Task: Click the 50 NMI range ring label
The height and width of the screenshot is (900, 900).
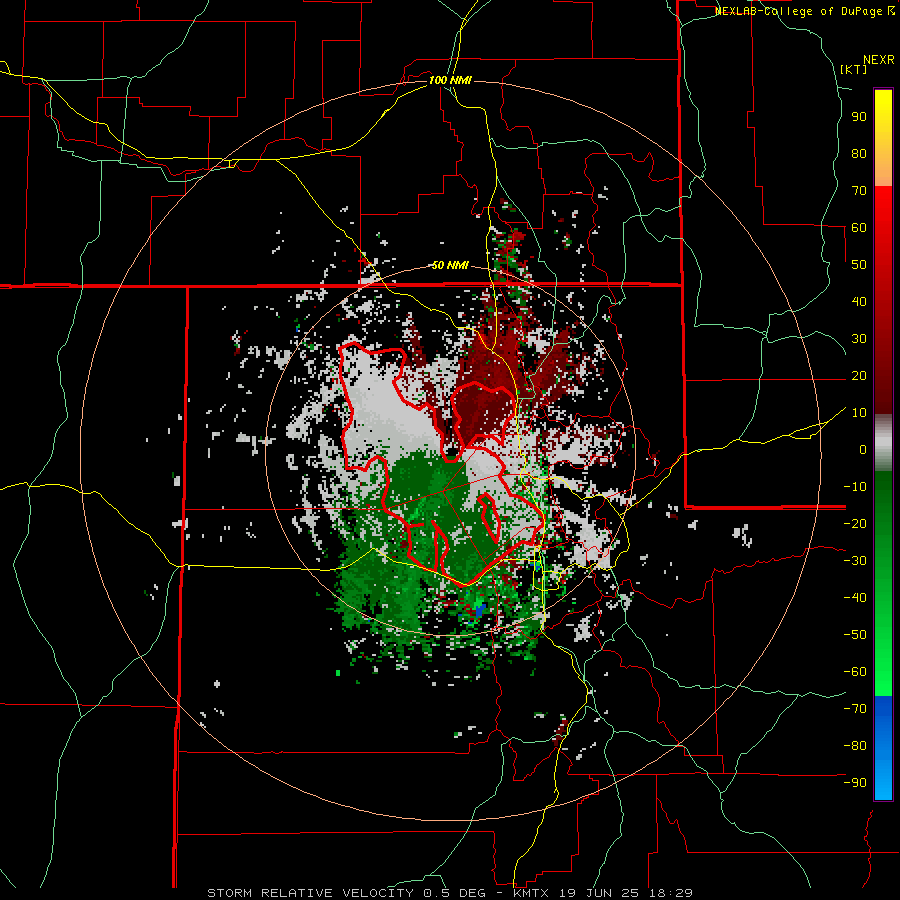Action: click(450, 265)
